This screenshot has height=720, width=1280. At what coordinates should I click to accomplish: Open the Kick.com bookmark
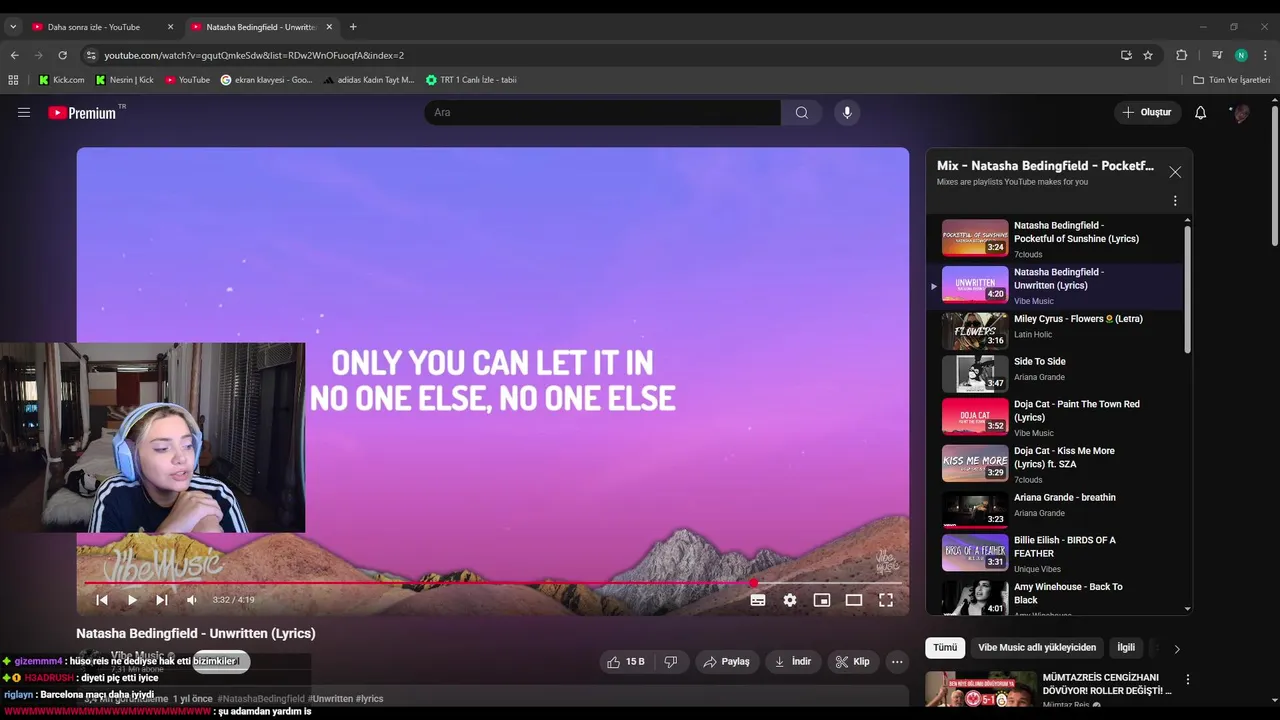click(x=61, y=80)
